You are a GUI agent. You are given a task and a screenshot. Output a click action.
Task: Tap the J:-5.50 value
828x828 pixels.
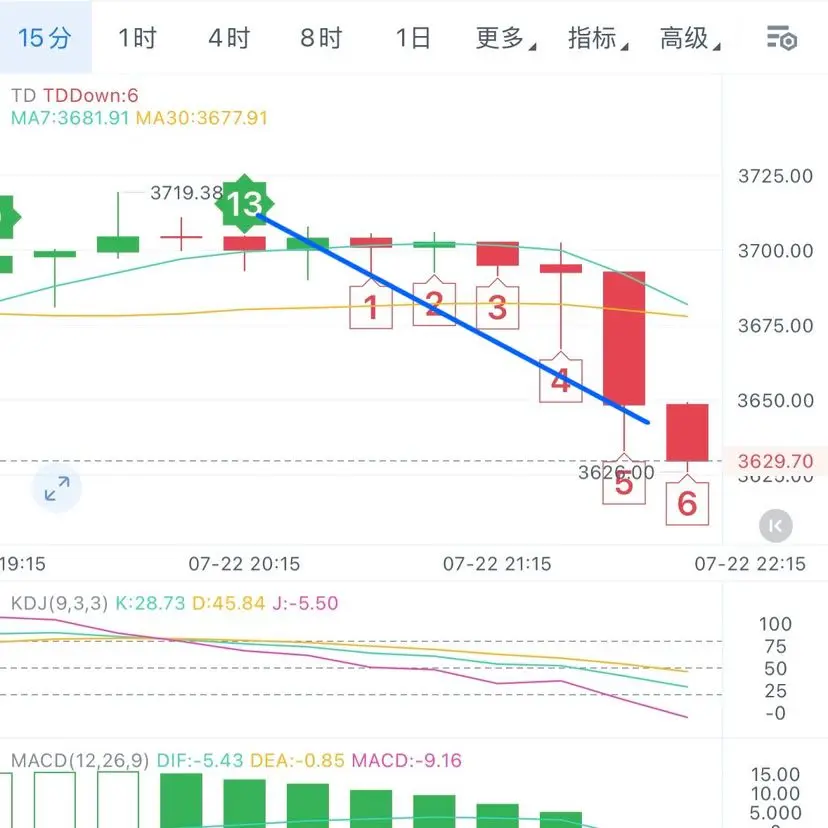pyautogui.click(x=305, y=603)
